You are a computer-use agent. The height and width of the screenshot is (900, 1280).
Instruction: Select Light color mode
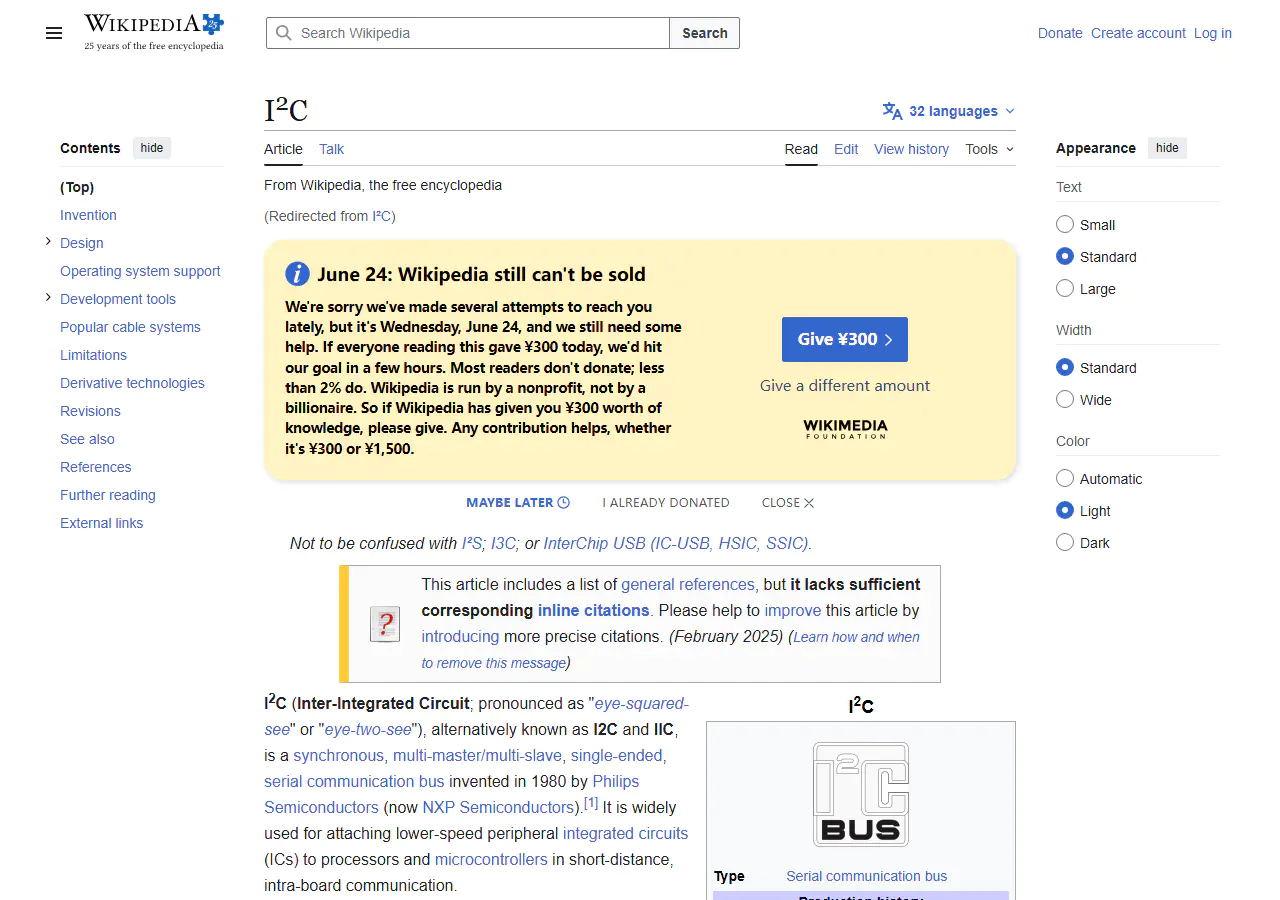tap(1065, 511)
